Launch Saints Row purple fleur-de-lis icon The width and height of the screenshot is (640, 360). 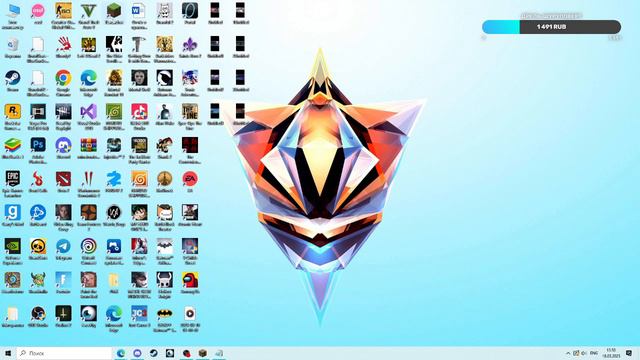(x=190, y=44)
